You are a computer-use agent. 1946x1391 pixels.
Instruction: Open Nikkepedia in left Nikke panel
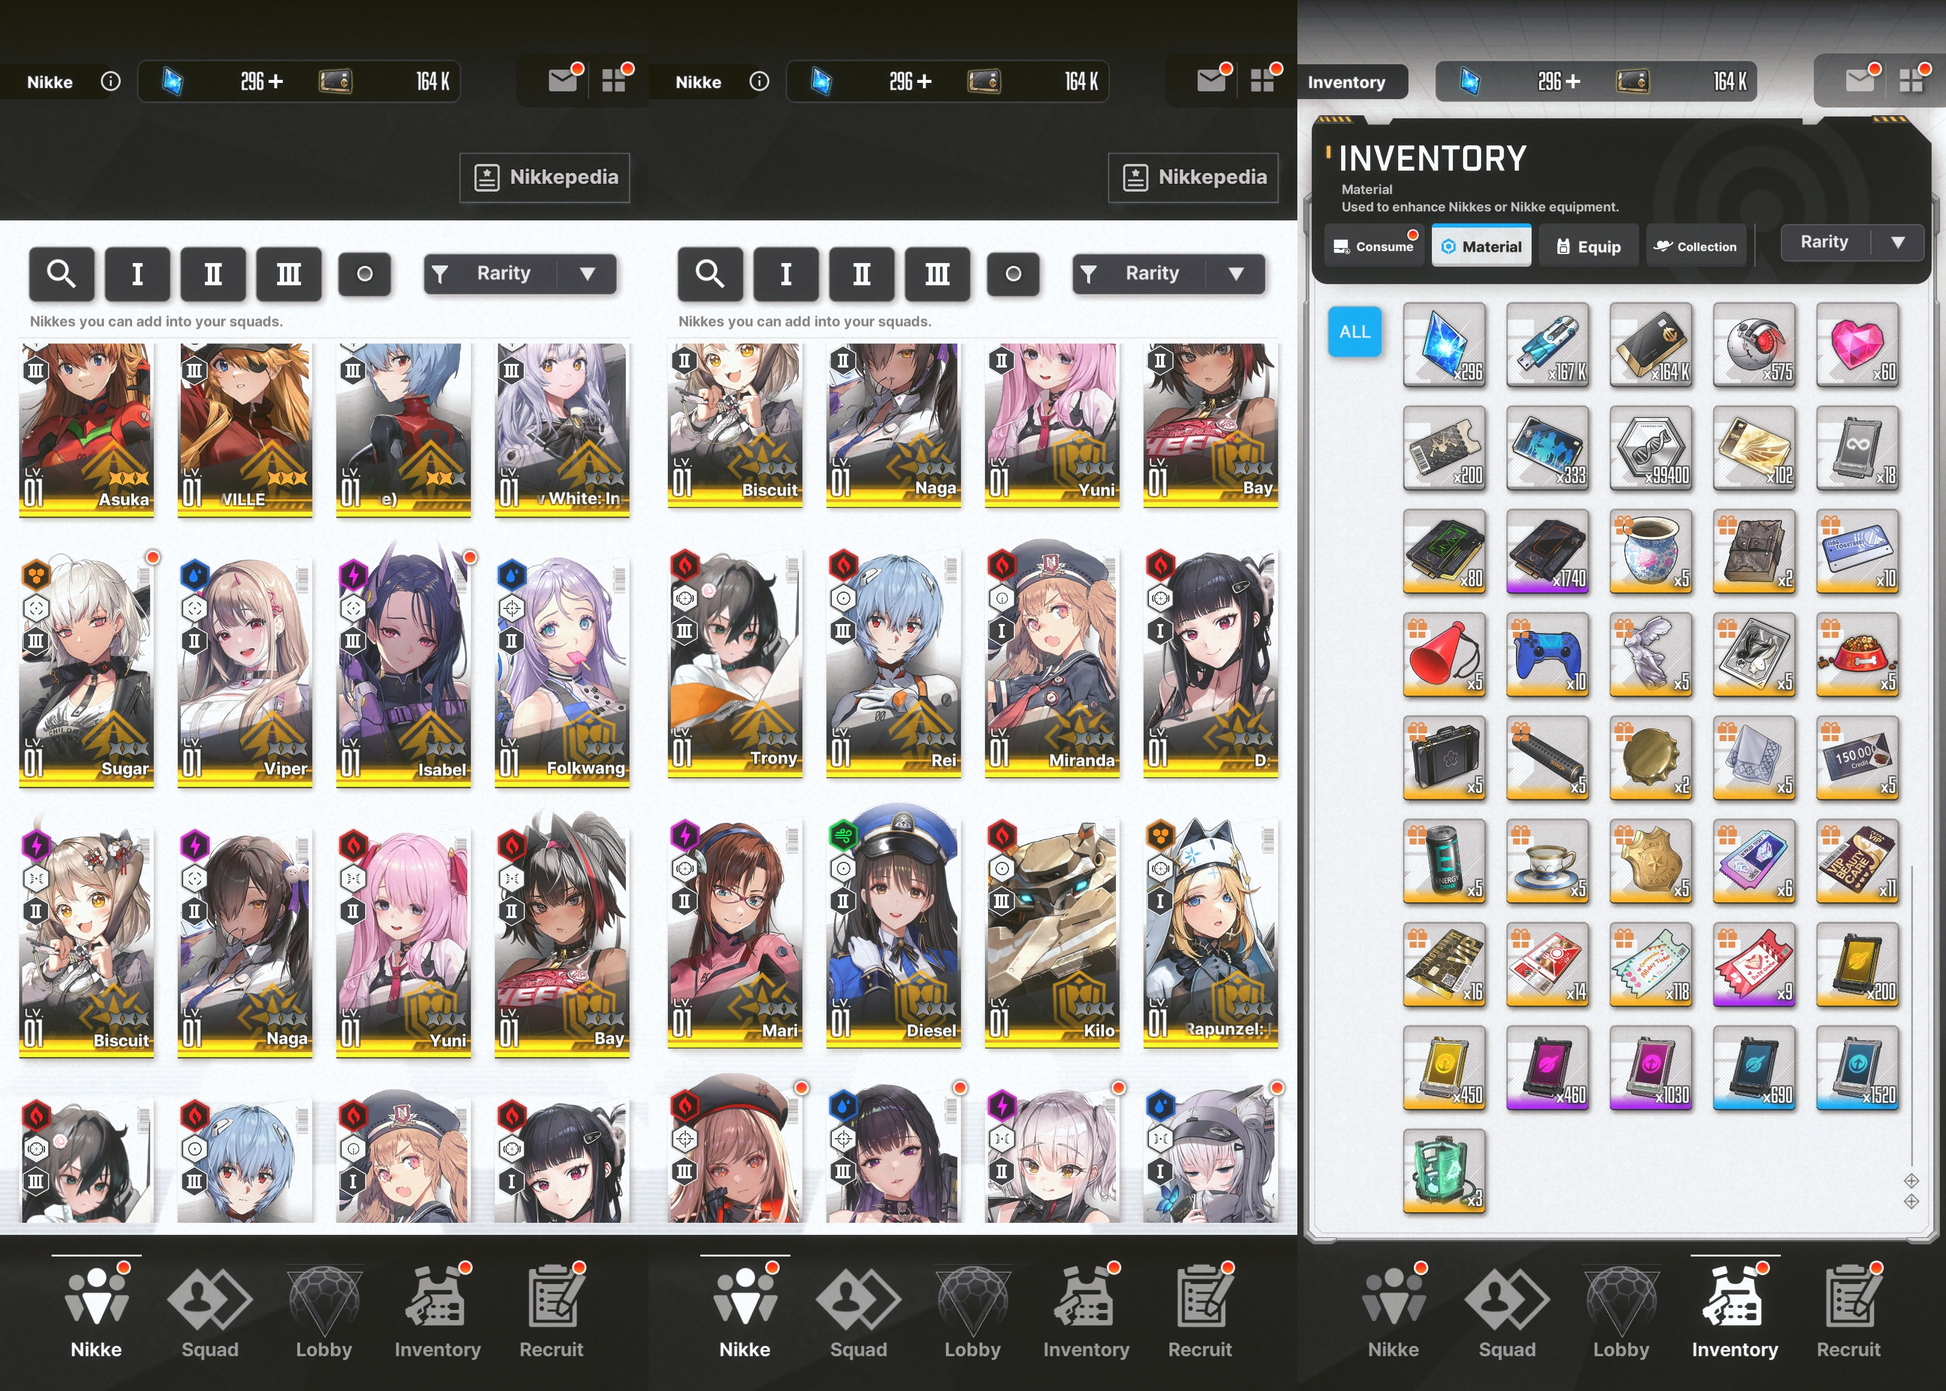(x=545, y=178)
